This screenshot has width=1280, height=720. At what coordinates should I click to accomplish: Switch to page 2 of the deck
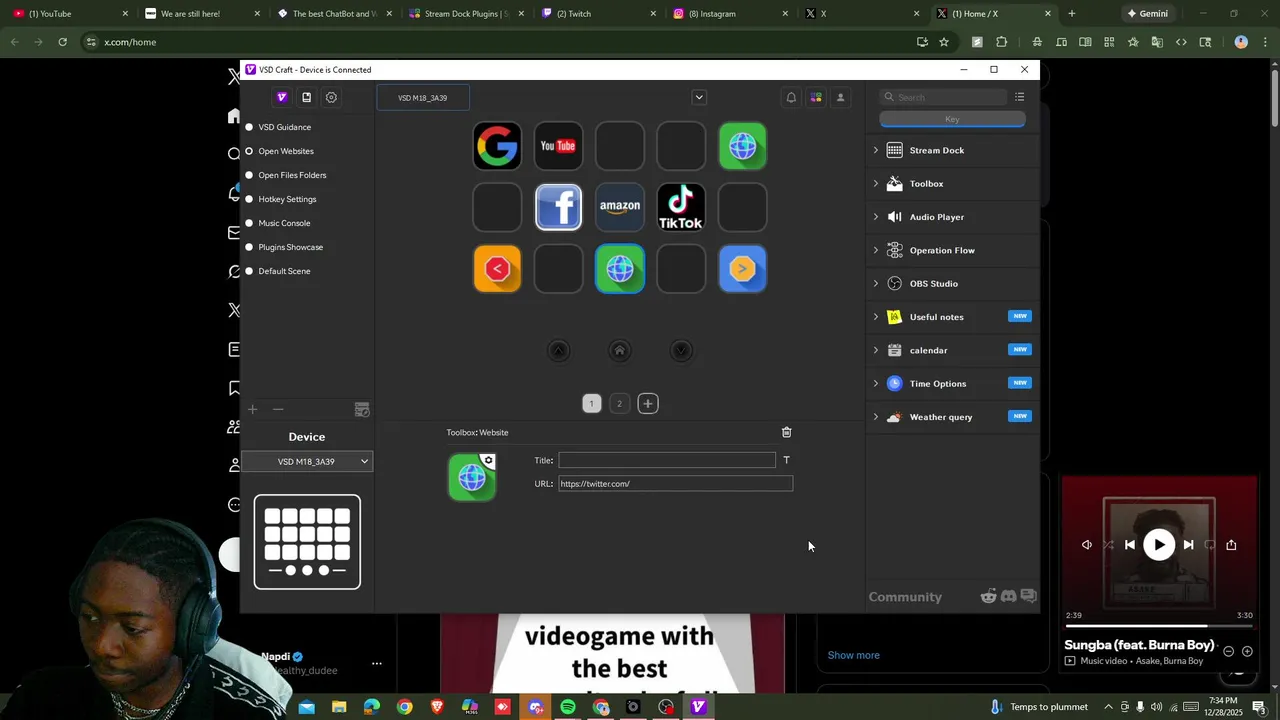coord(619,404)
